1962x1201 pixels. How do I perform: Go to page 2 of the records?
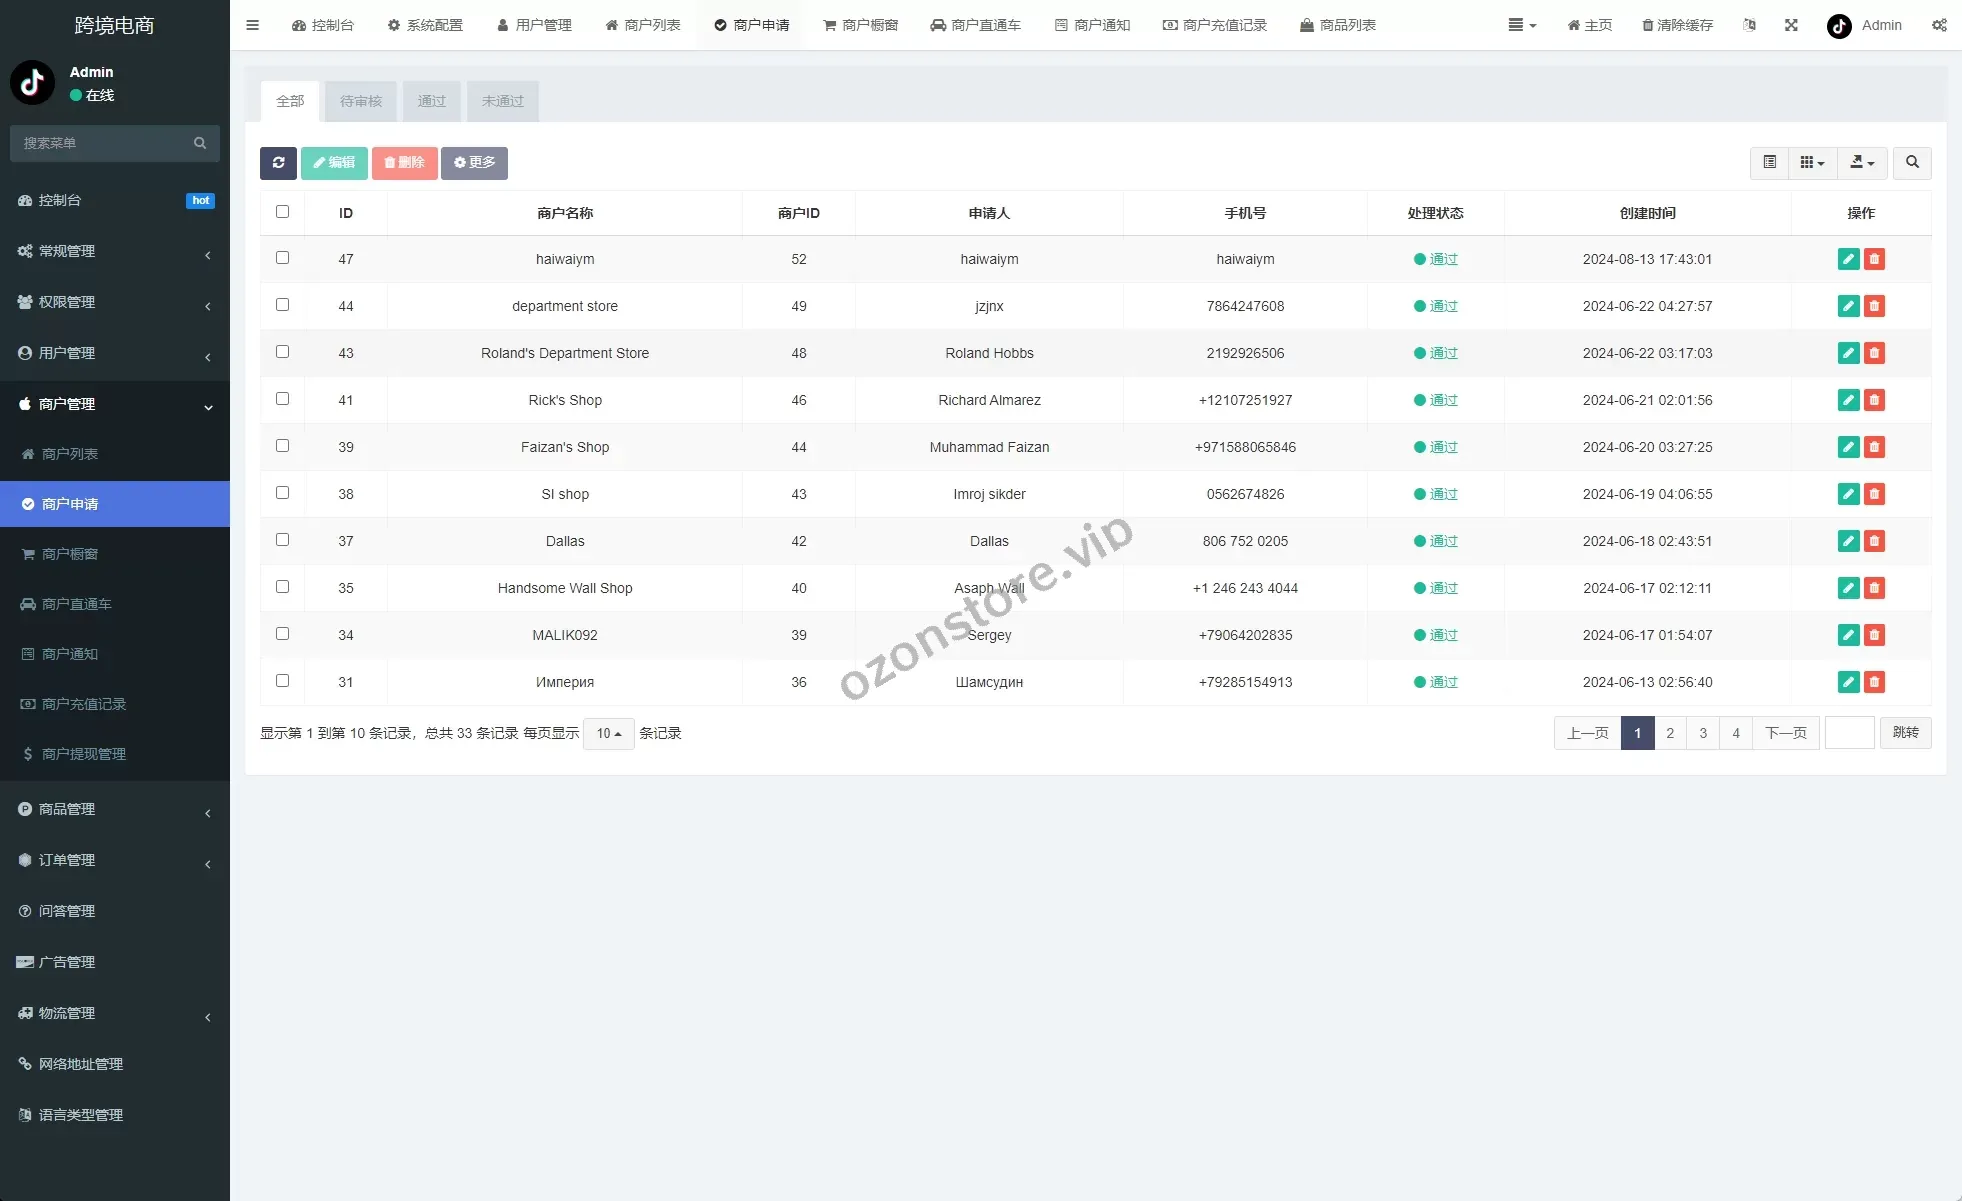[x=1669, y=733]
